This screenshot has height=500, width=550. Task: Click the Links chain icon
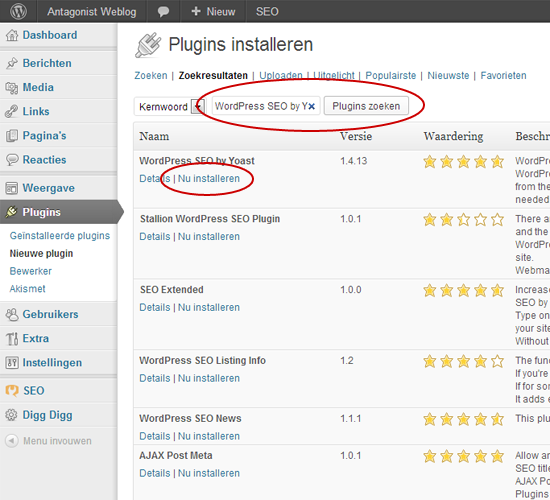(12, 112)
